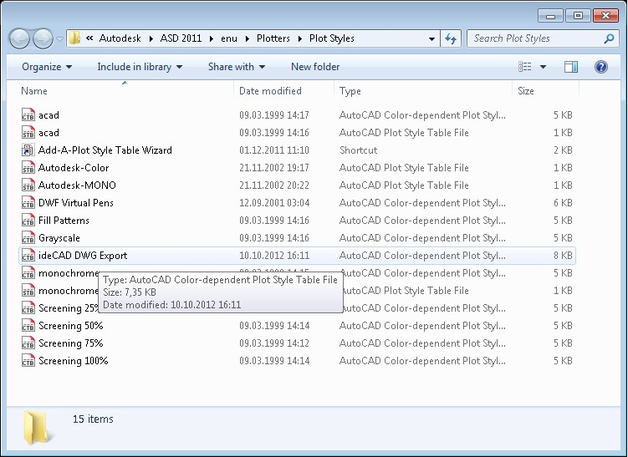Open the Organize dropdown menu
The height and width of the screenshot is (457, 628).
(46, 67)
